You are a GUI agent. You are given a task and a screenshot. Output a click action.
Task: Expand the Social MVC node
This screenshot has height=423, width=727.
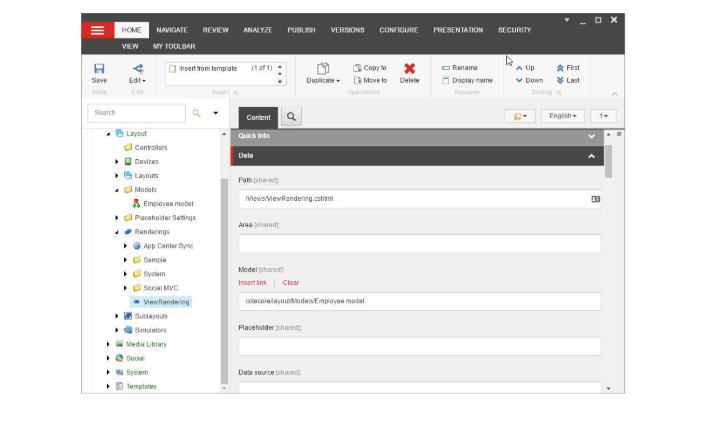(x=125, y=288)
